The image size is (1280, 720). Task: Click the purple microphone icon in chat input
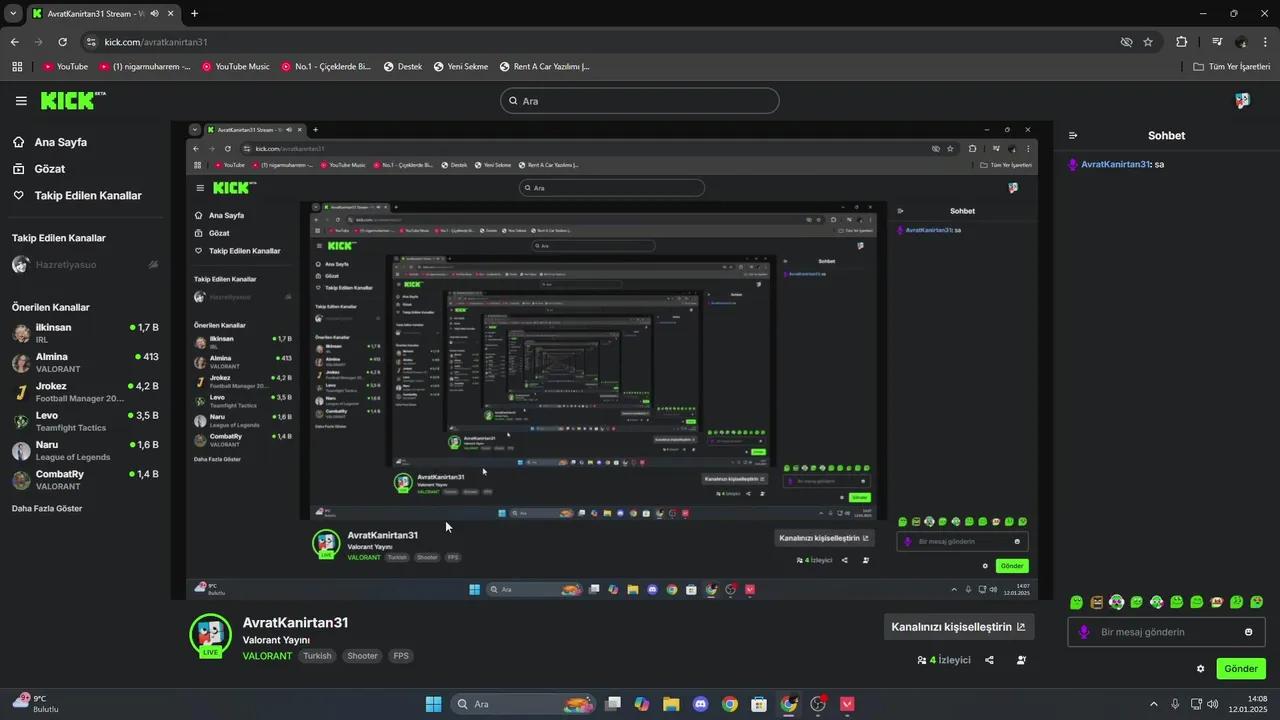coord(1084,632)
